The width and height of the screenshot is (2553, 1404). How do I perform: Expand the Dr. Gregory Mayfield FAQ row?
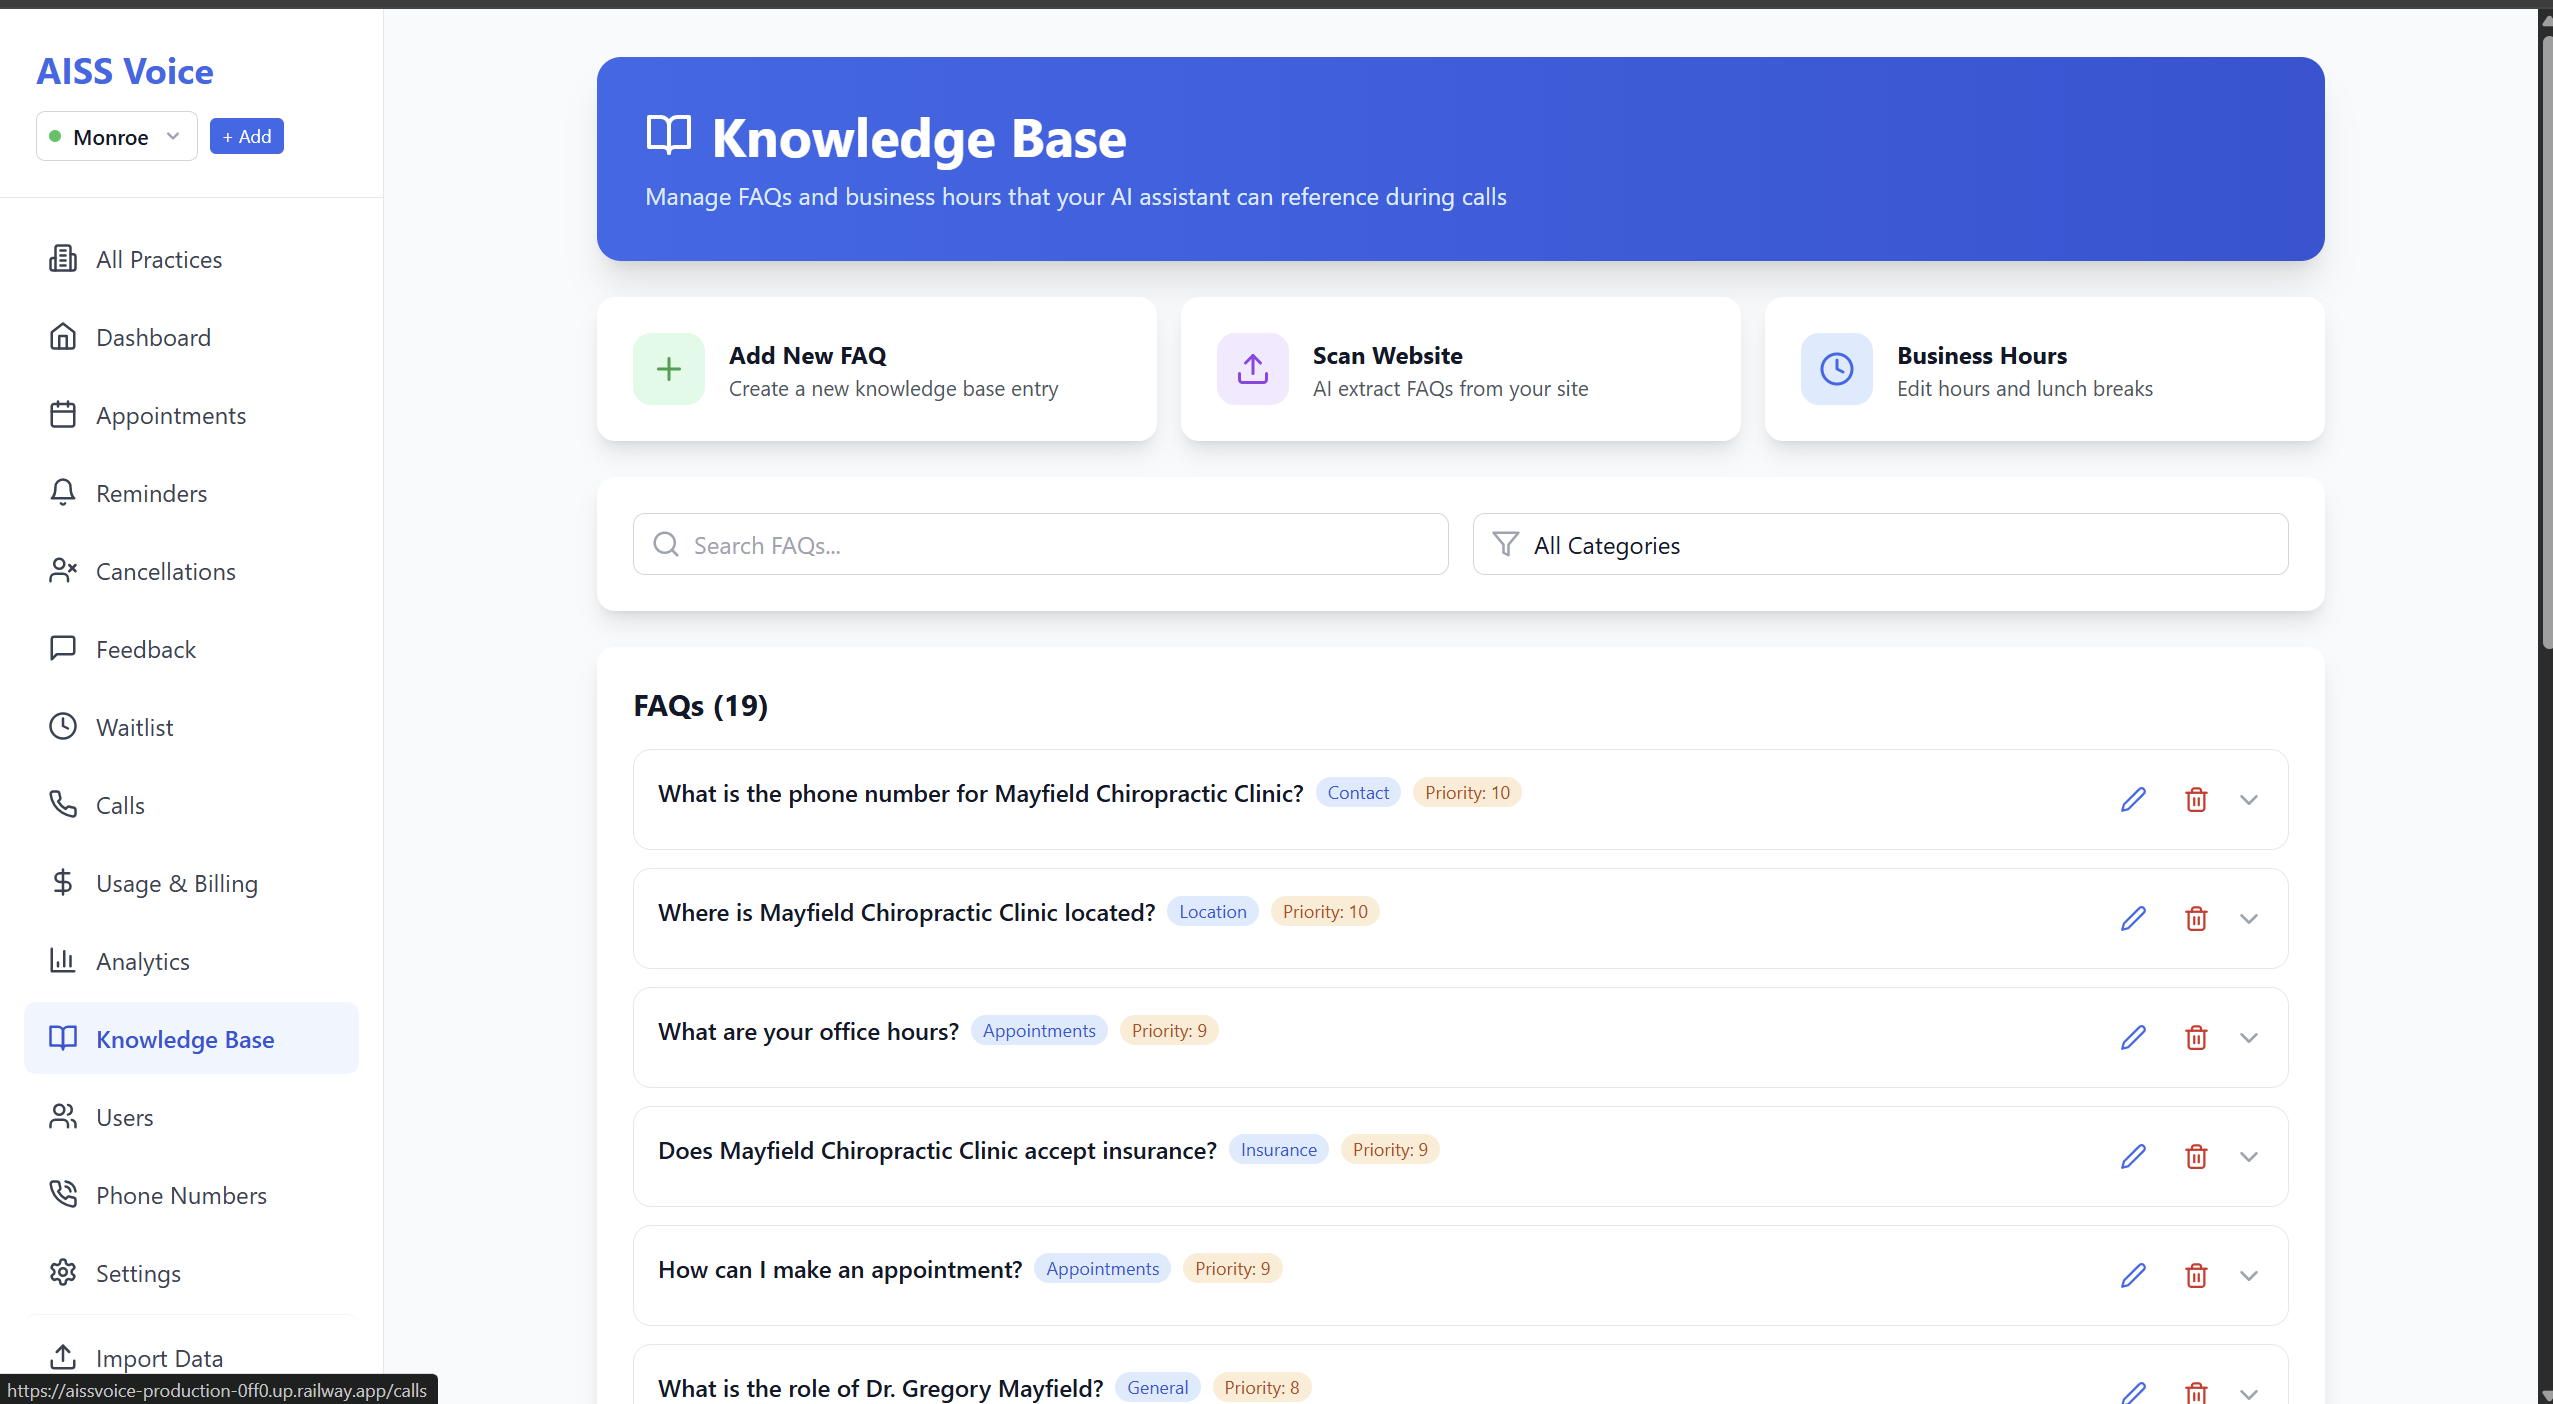click(2249, 1393)
